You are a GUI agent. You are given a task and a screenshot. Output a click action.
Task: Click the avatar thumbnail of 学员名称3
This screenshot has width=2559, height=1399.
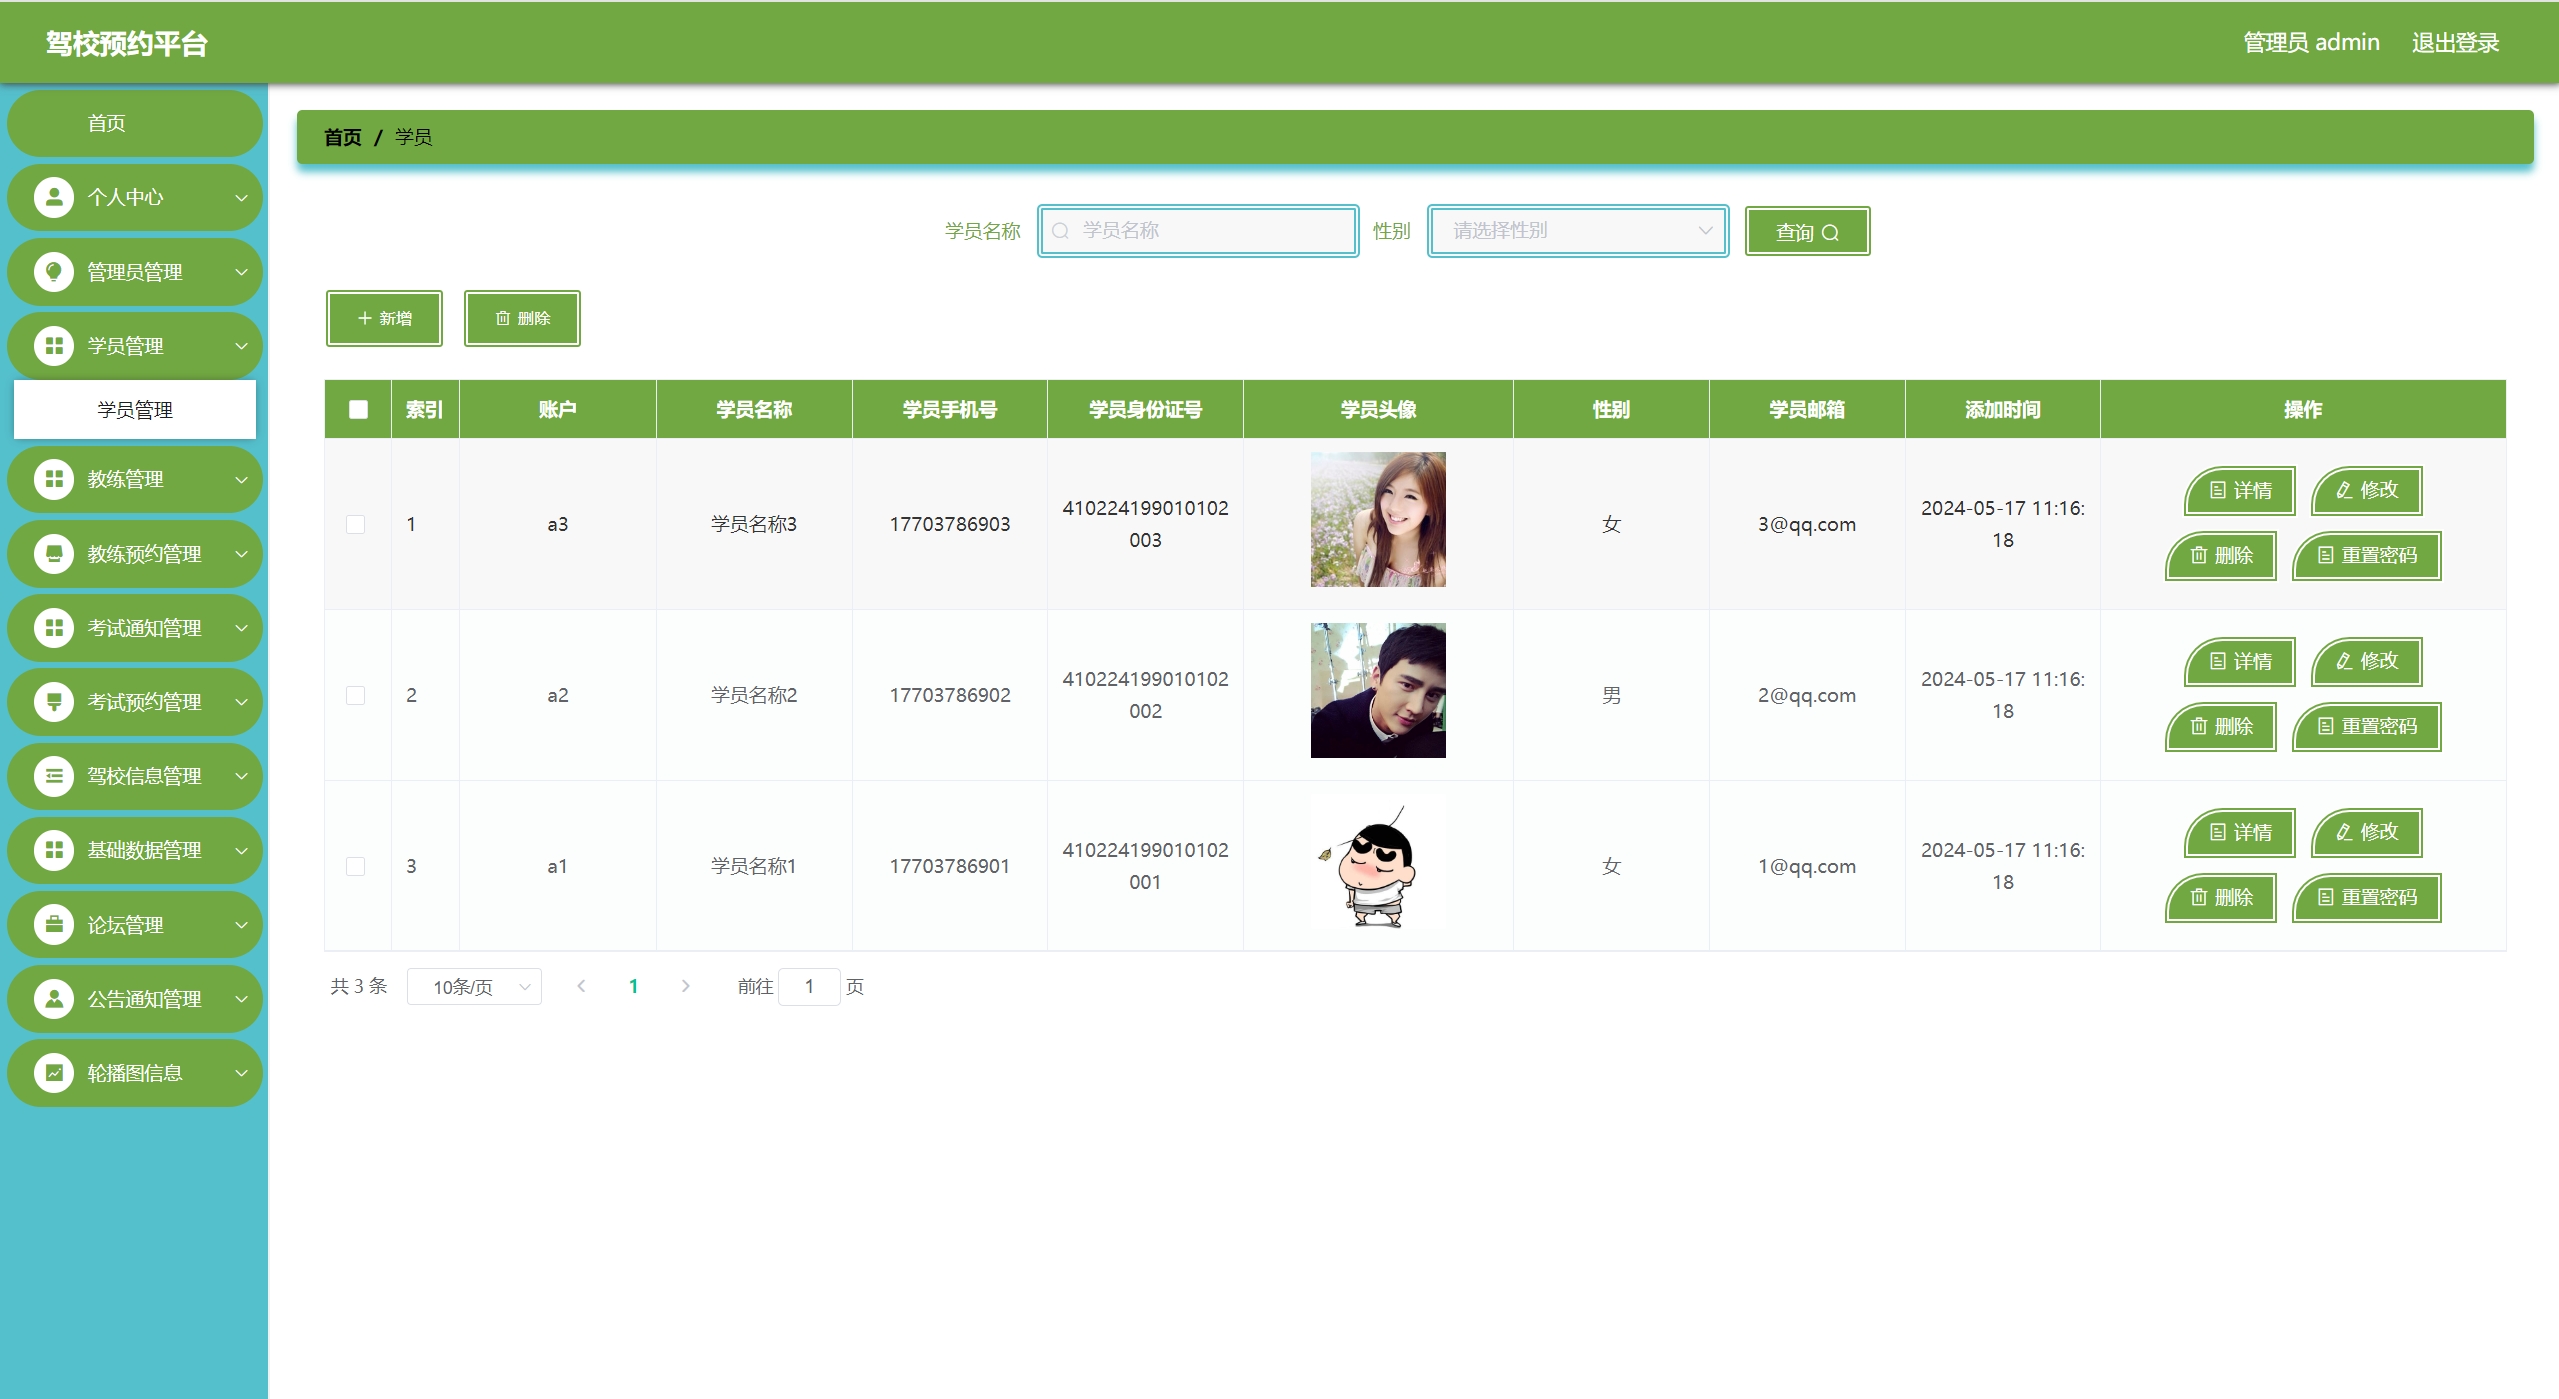pyautogui.click(x=1377, y=519)
